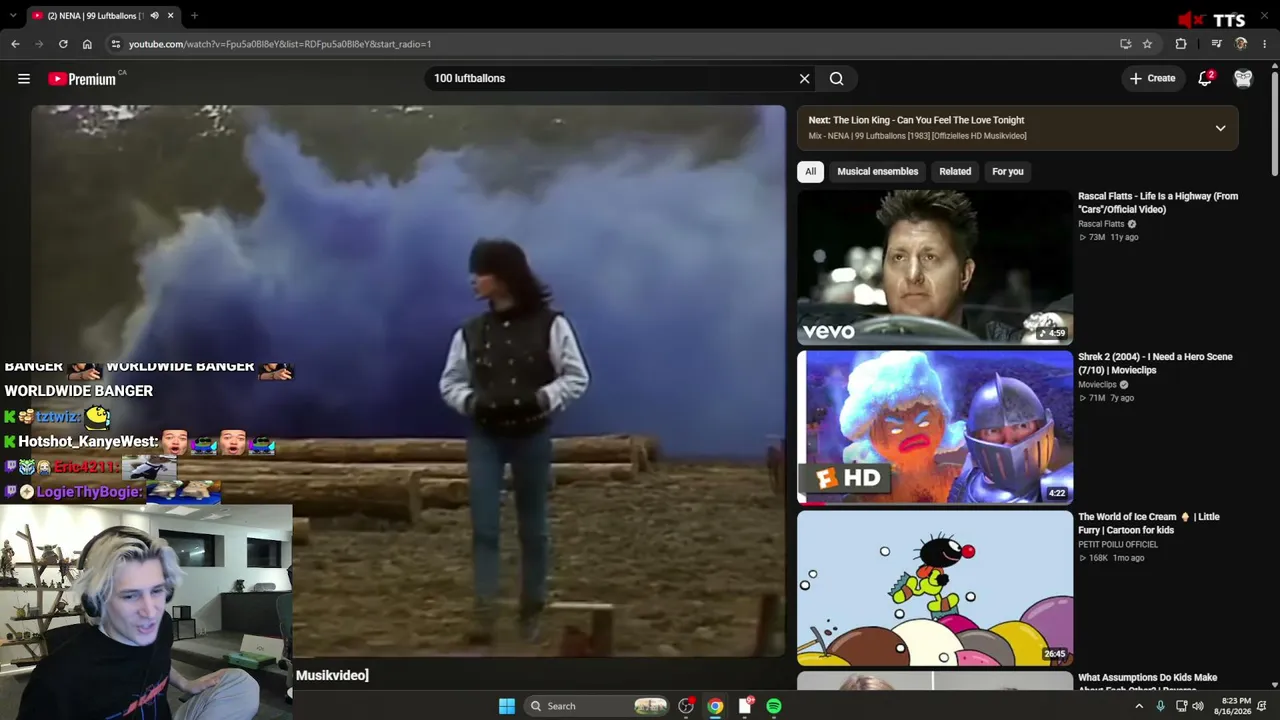Go to YouTube Premium home logo

[x=82, y=79]
